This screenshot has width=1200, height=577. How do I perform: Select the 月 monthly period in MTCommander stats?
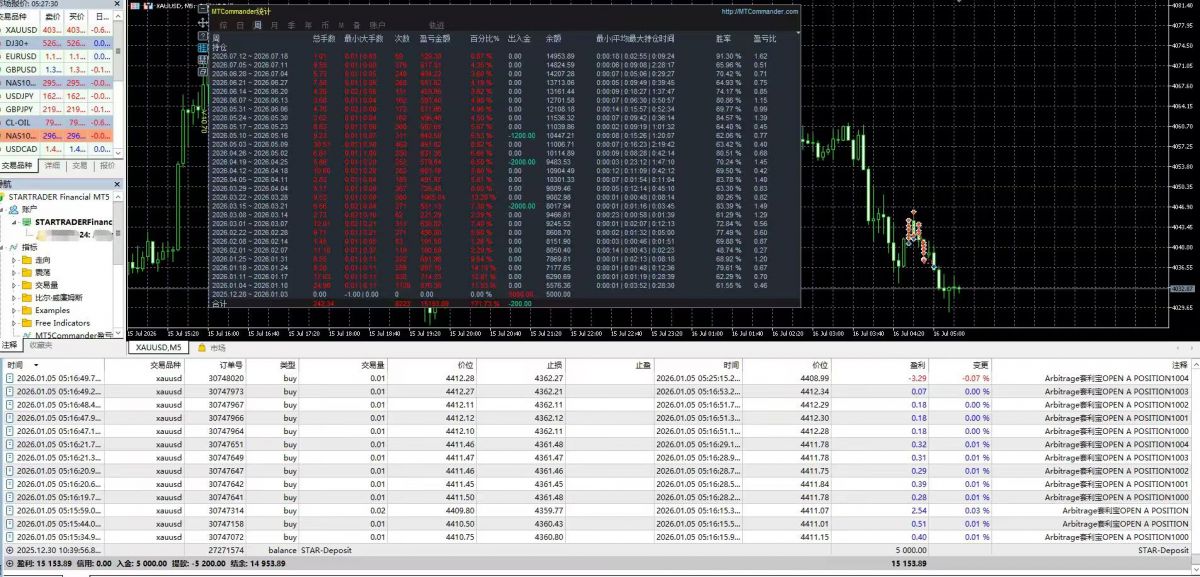tap(275, 24)
